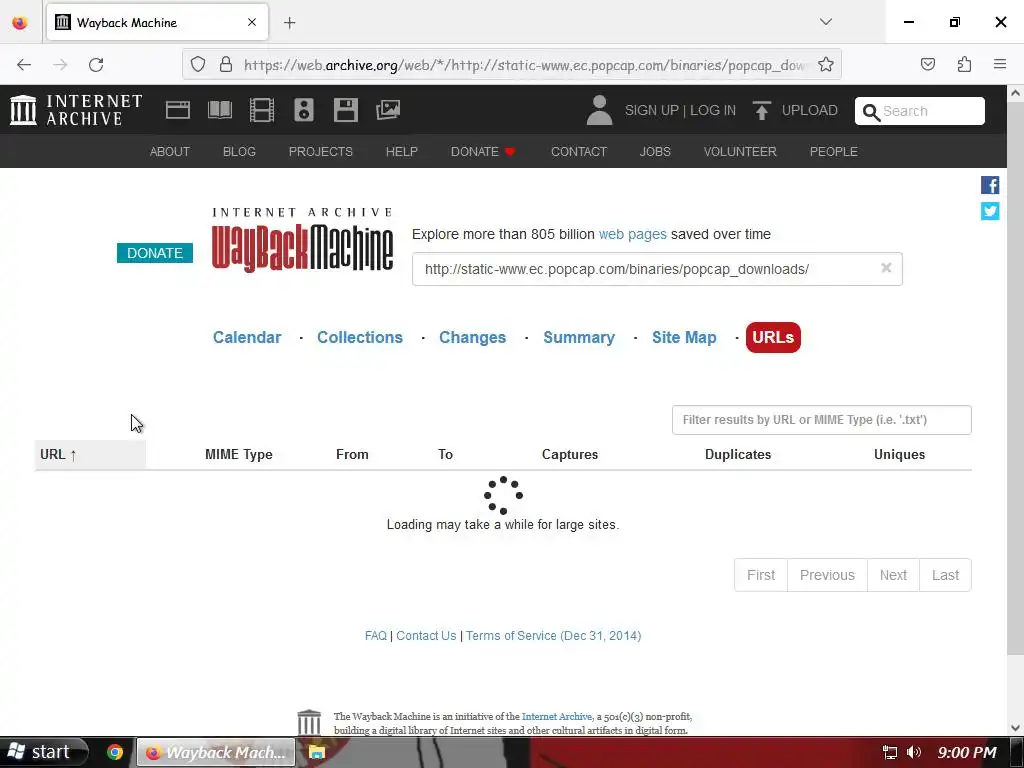This screenshot has width=1024, height=768.
Task: Open the Video film strip icon
Action: pos(262,110)
